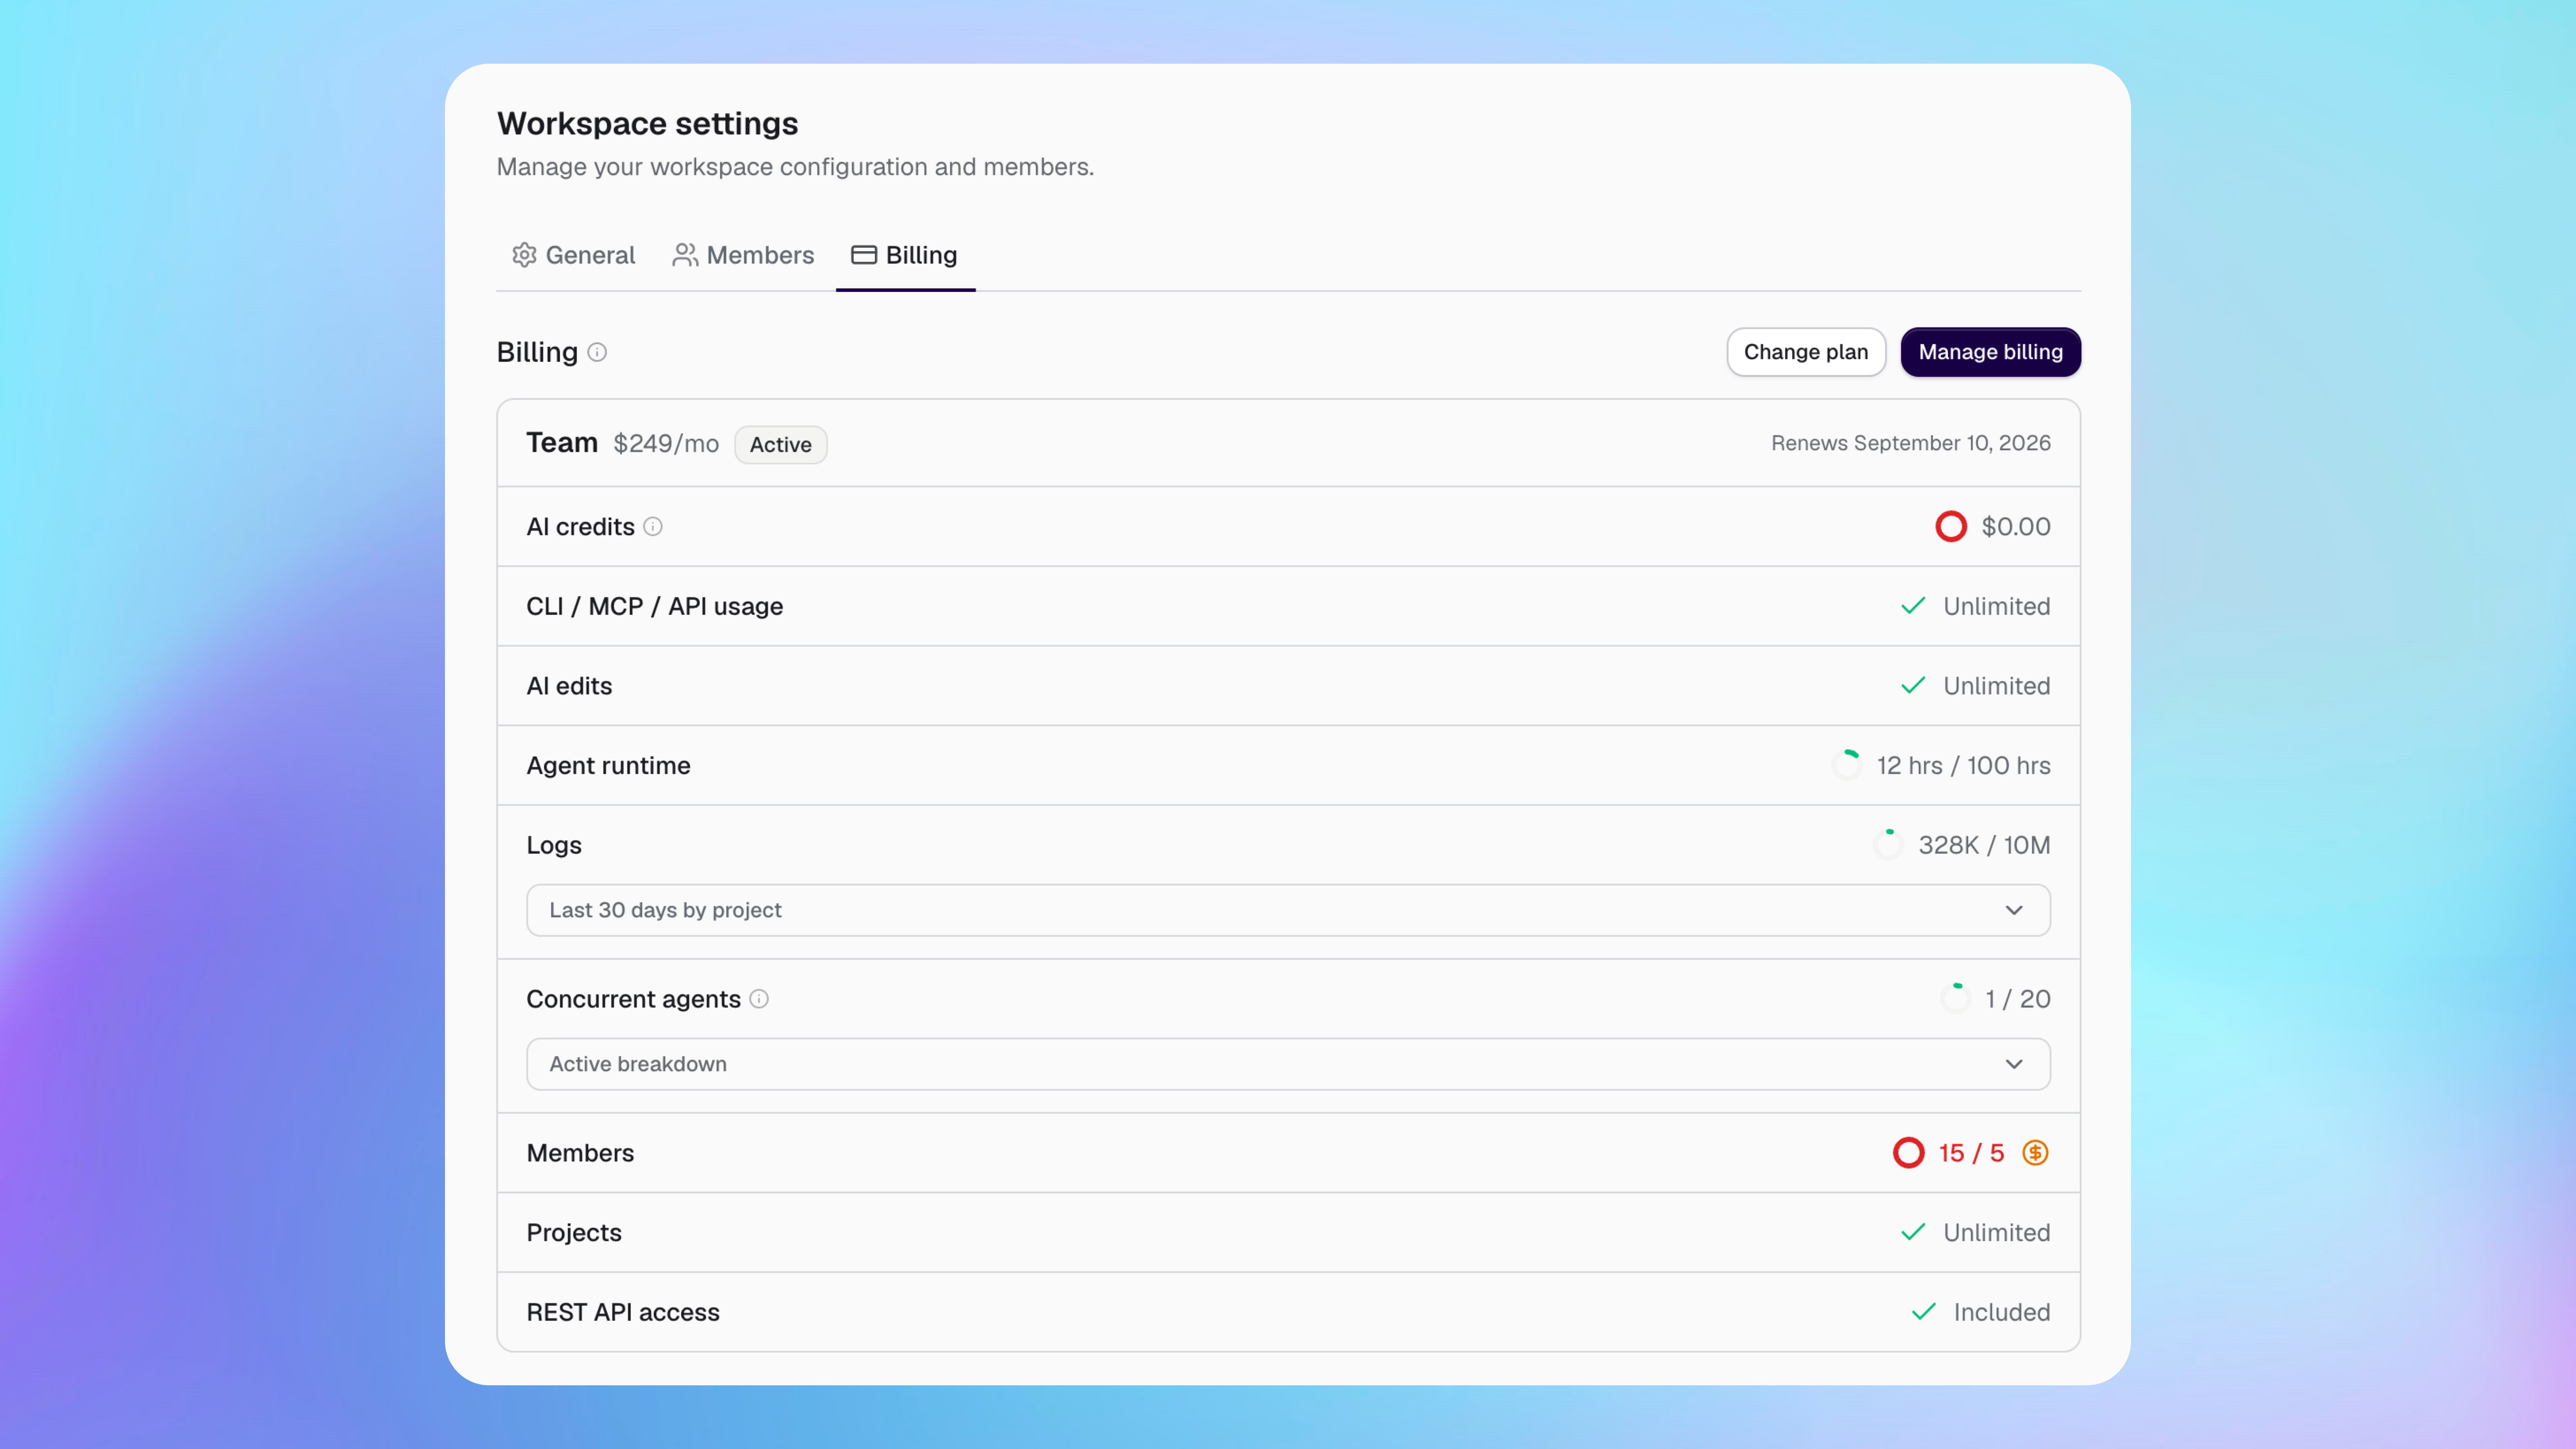The height and width of the screenshot is (1449, 2576).
Task: Click the CLI / MCP / API usage label
Action: [655, 606]
